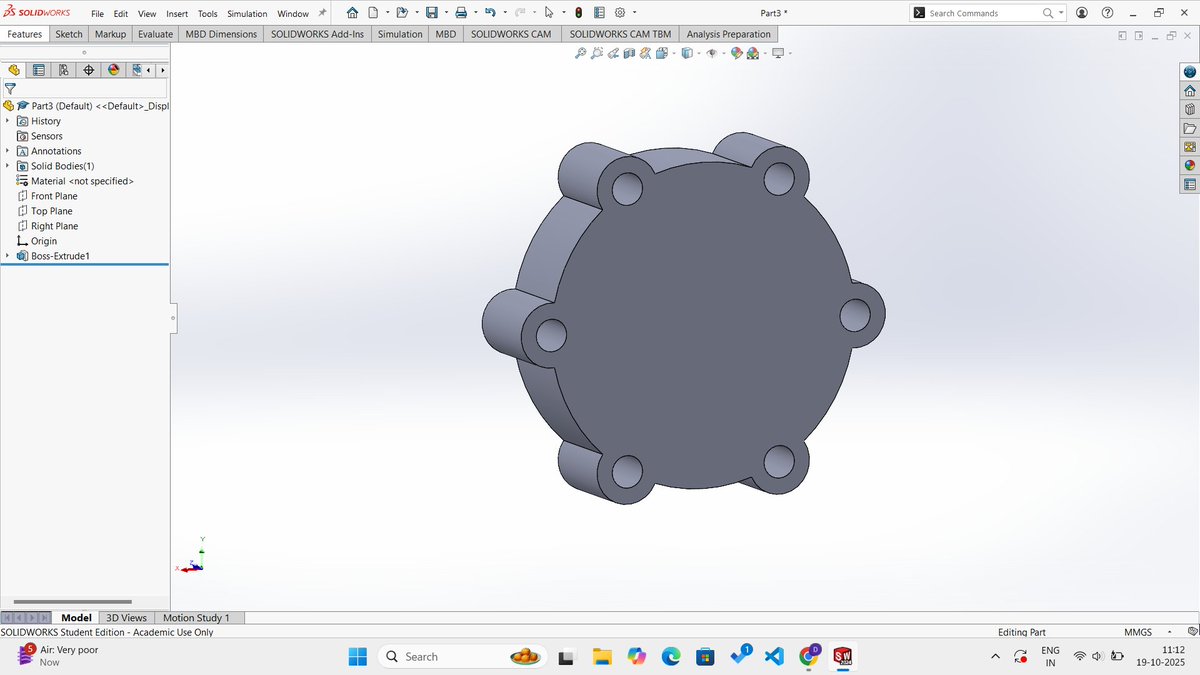Click the Rebuild traffic light icon

tap(578, 13)
